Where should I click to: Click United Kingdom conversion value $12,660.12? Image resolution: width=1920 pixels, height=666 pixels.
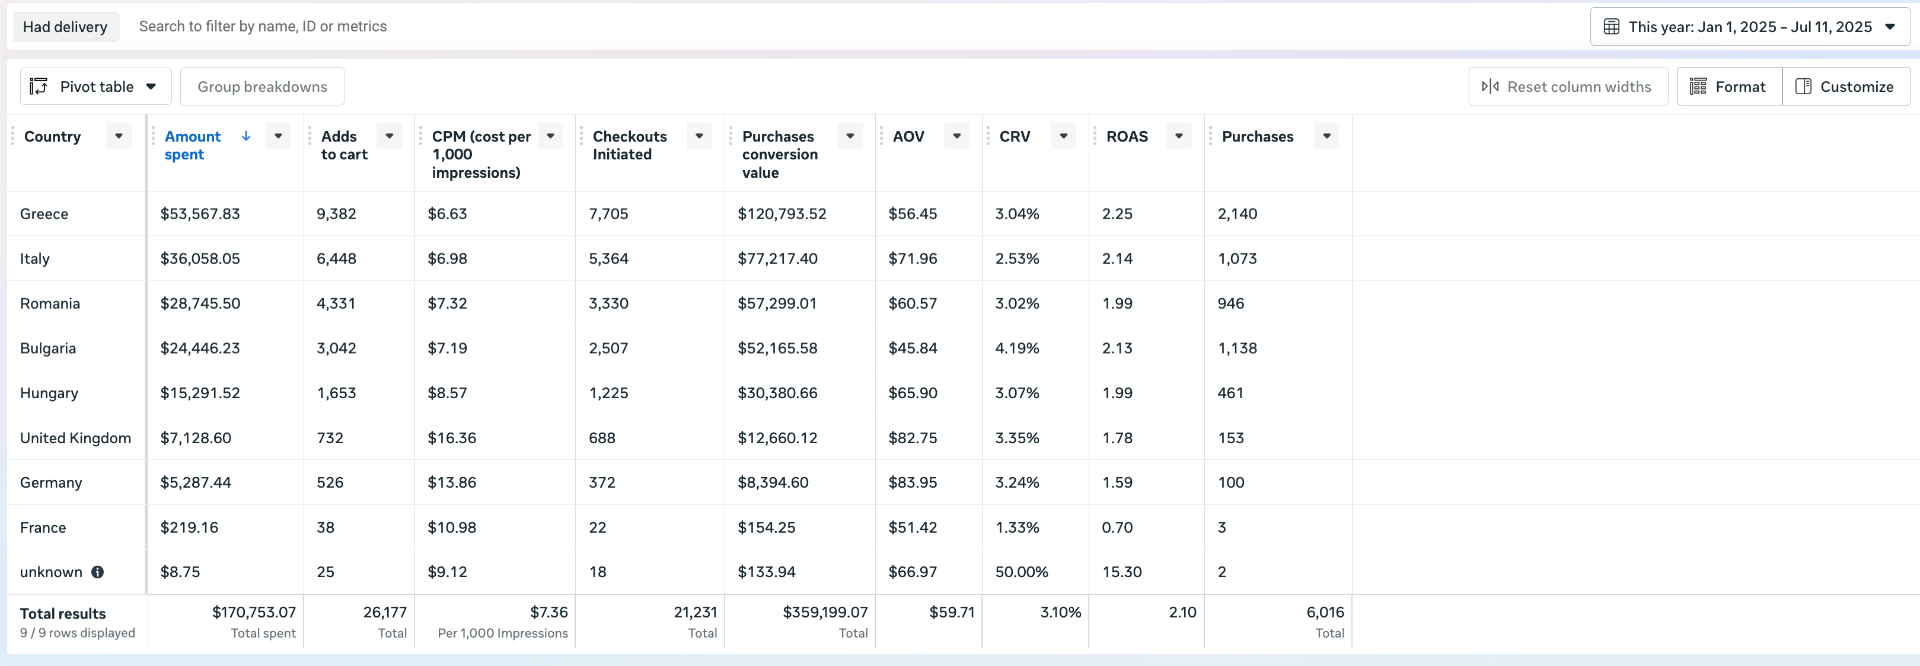777,438
